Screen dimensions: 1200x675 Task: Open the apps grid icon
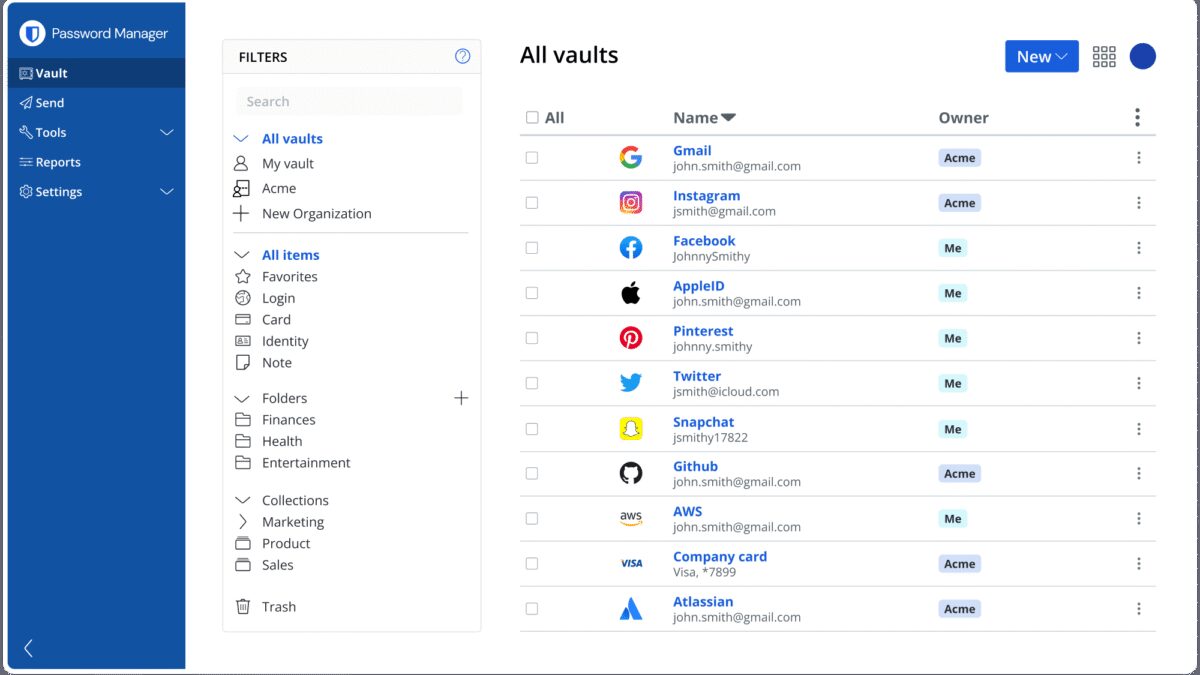click(1104, 57)
